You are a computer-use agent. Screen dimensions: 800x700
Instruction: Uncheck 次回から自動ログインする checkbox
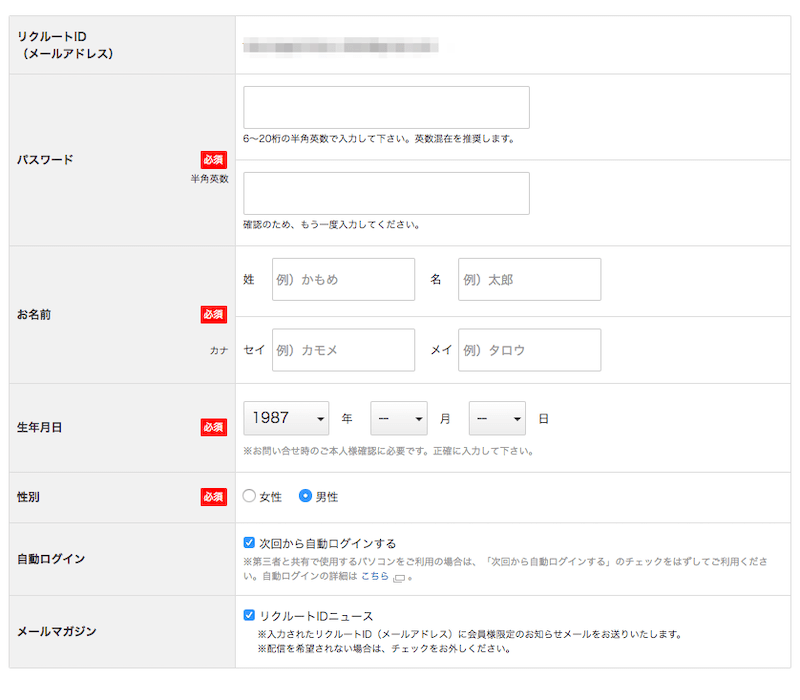point(249,542)
